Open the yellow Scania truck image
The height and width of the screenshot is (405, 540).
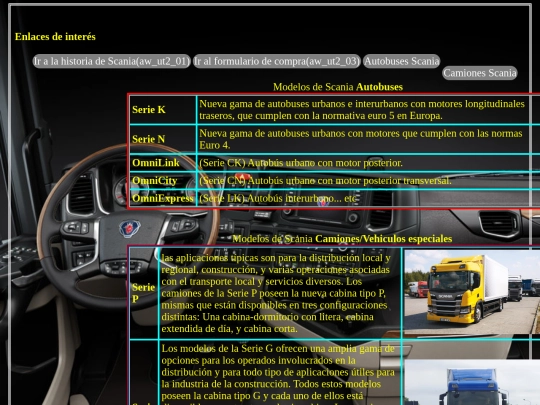tap(472, 292)
